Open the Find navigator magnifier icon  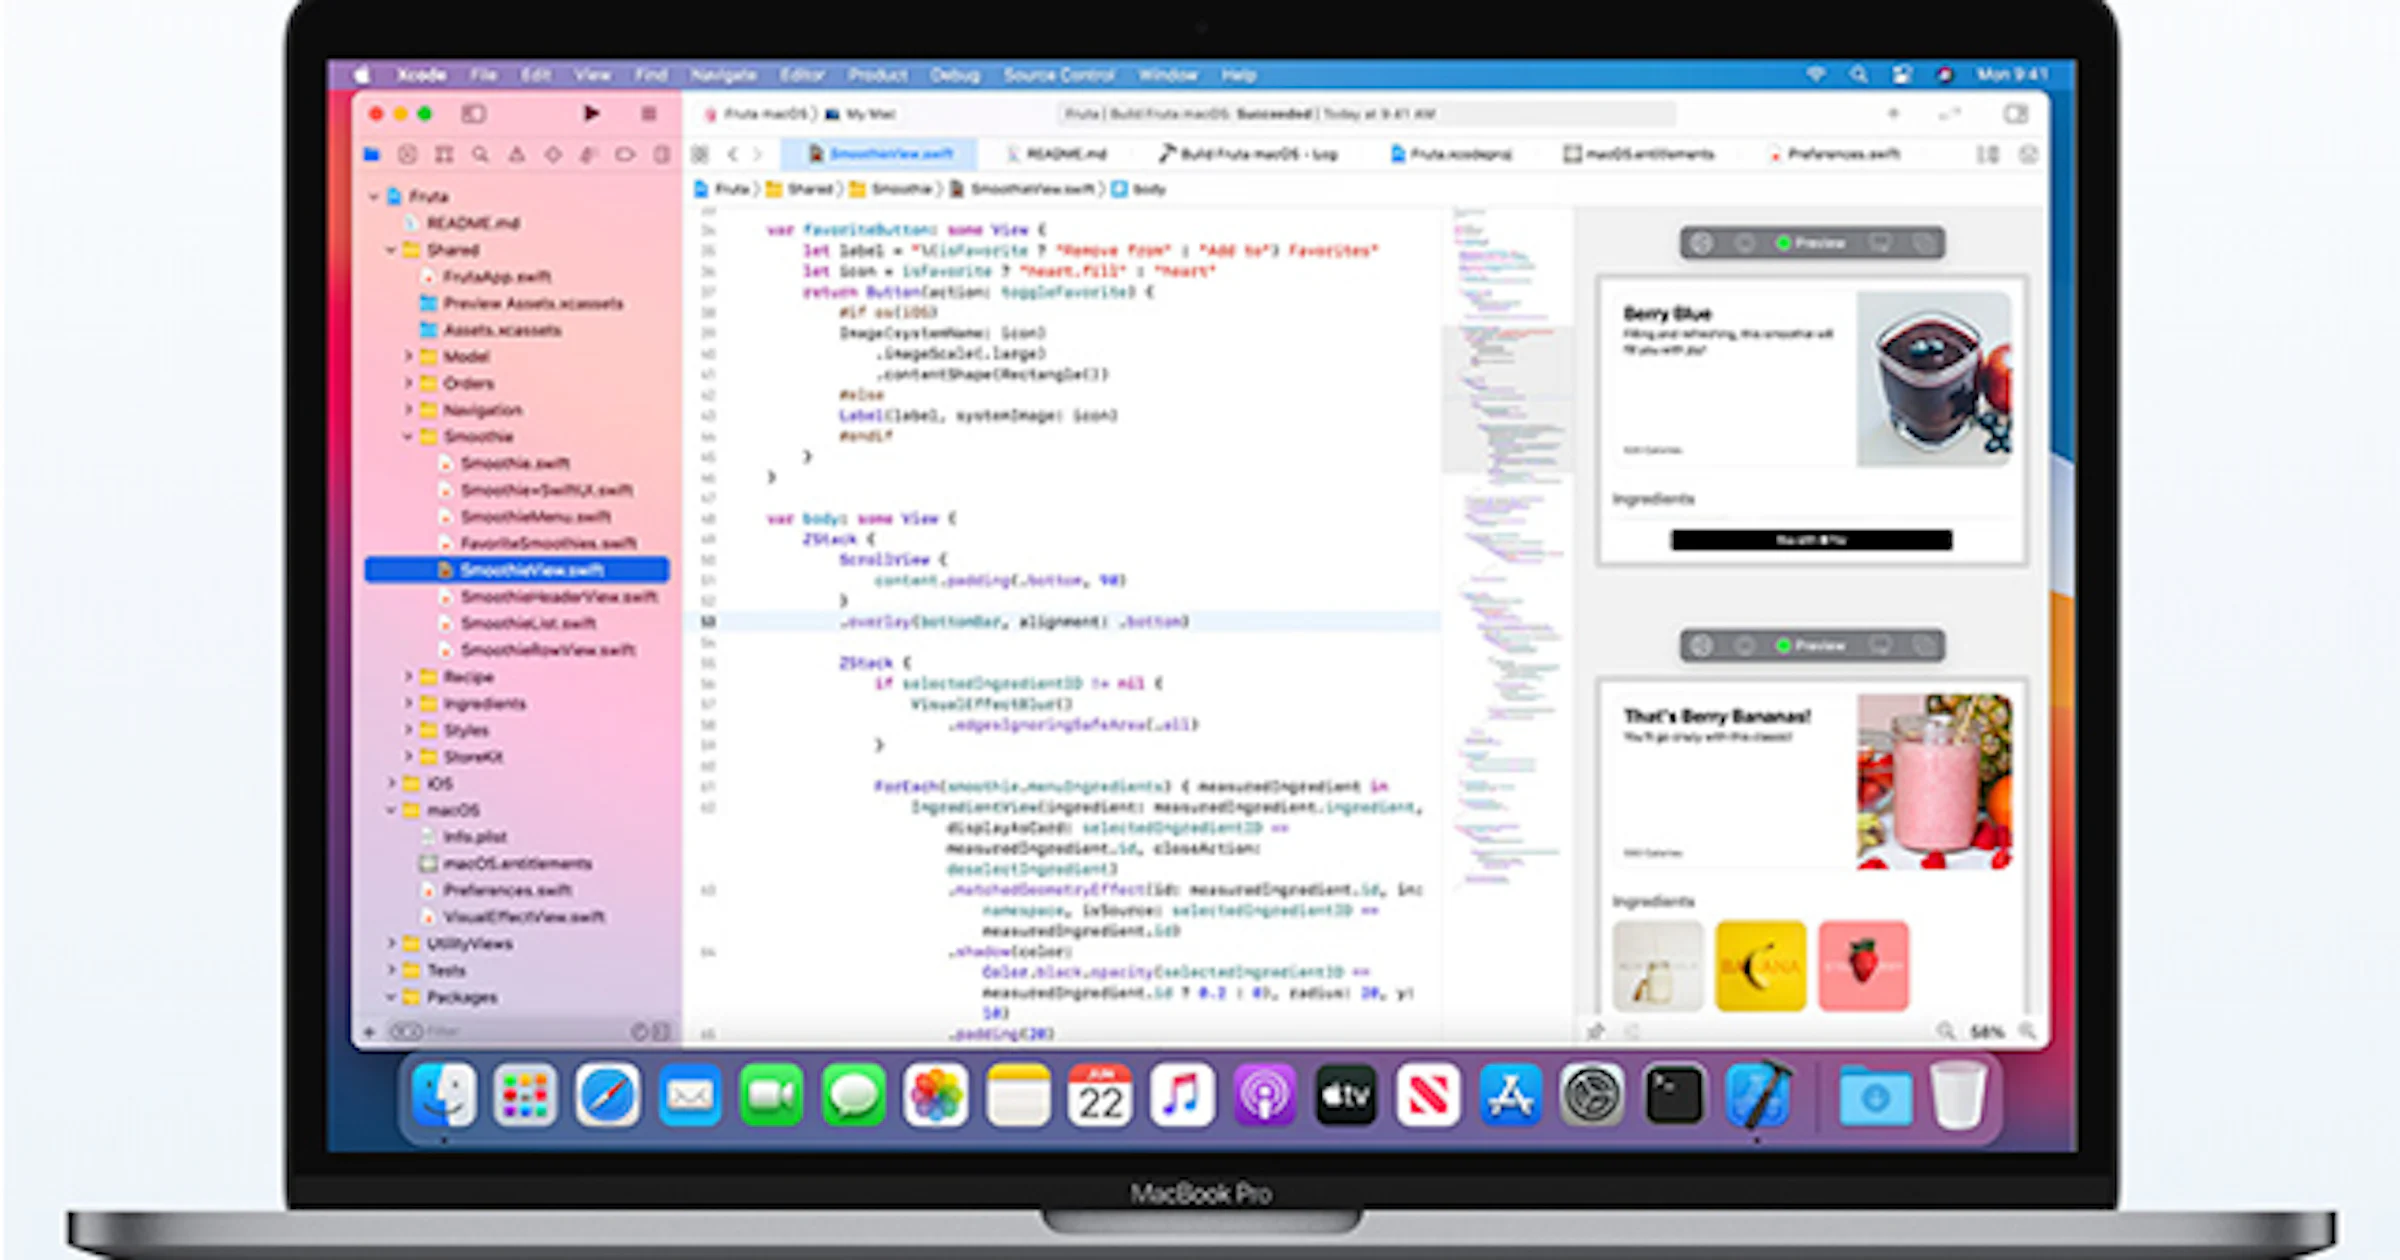(x=481, y=155)
